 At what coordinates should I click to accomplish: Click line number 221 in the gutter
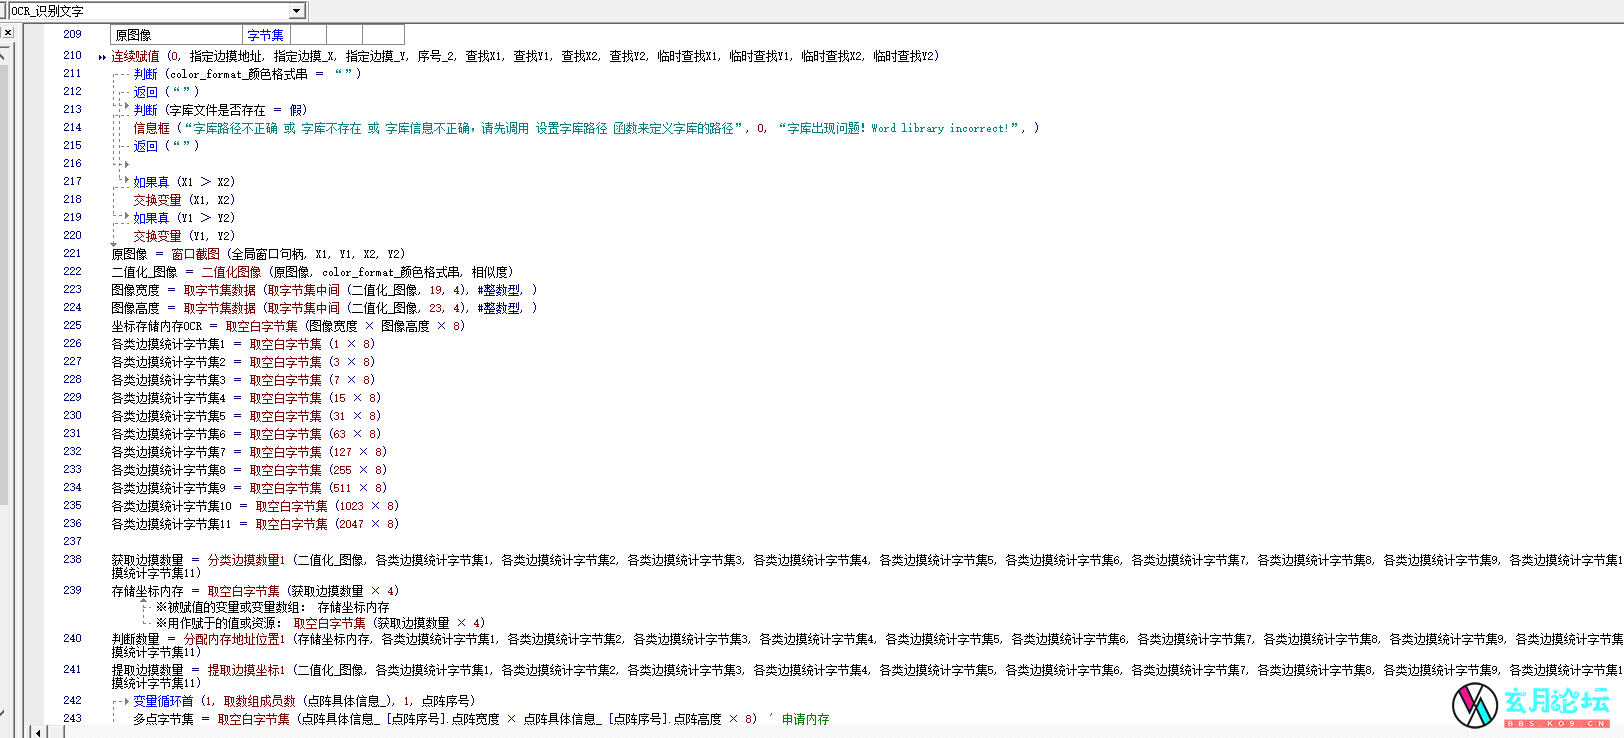72,253
